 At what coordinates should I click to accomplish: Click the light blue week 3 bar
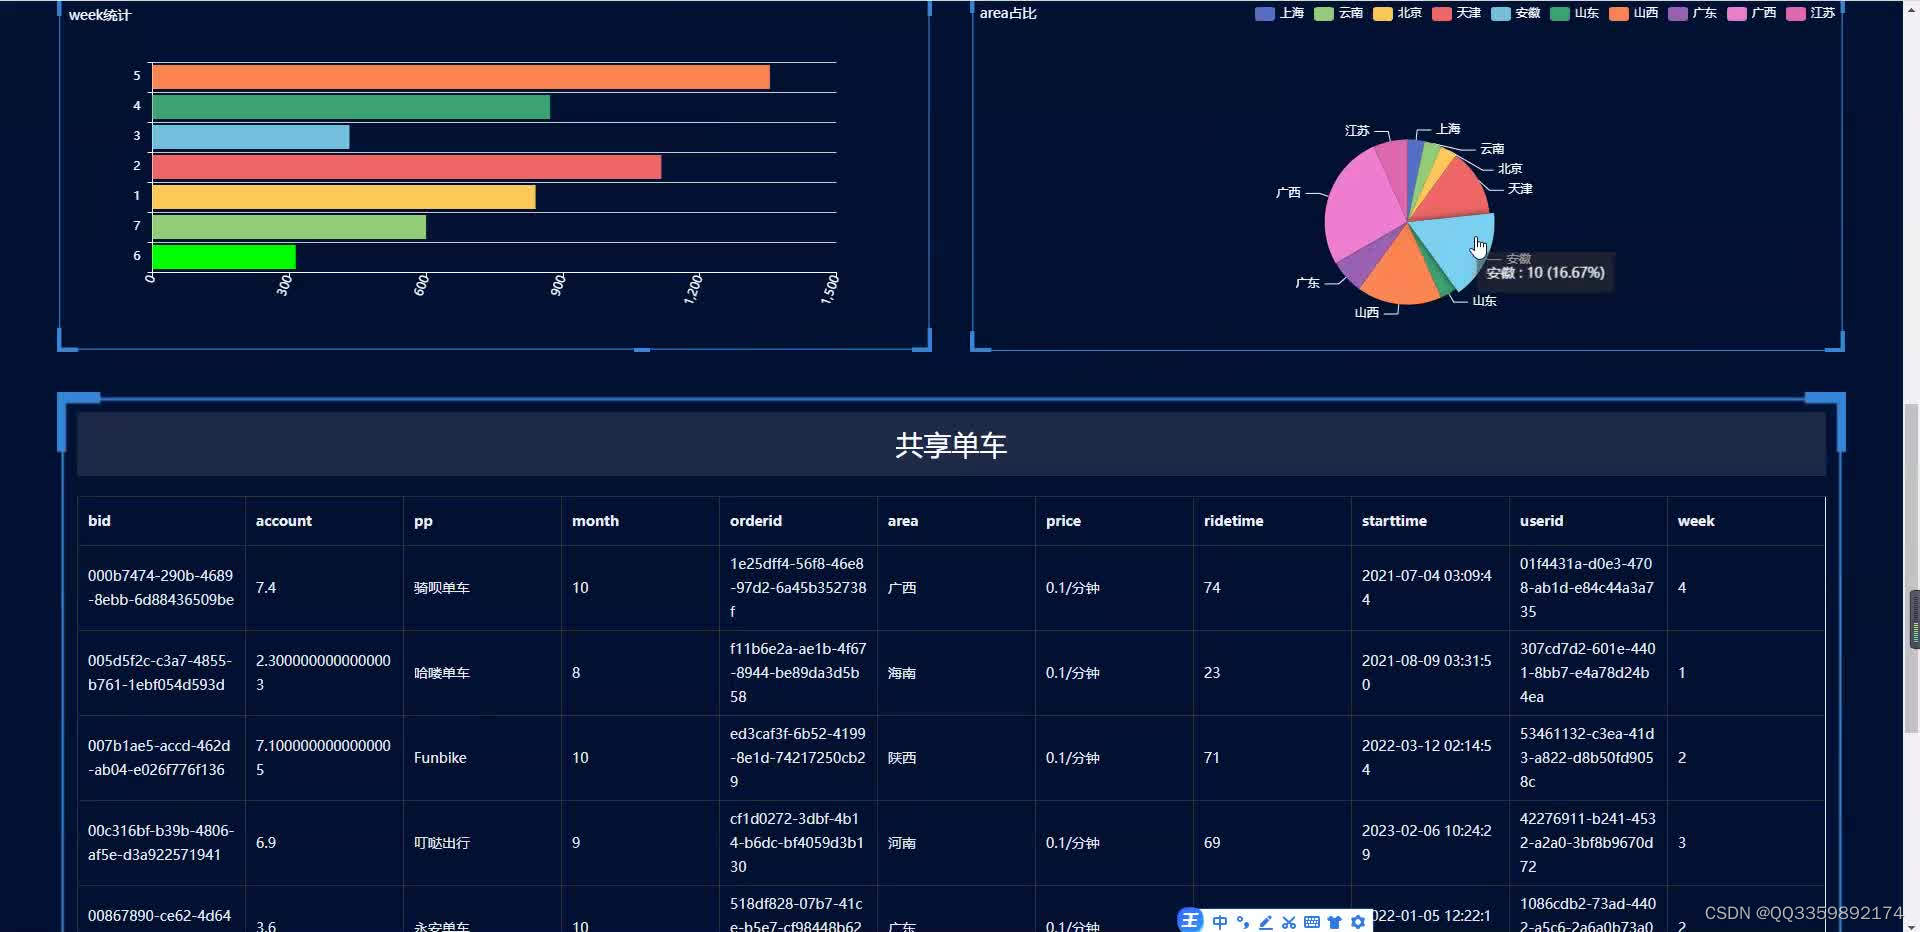(251, 137)
